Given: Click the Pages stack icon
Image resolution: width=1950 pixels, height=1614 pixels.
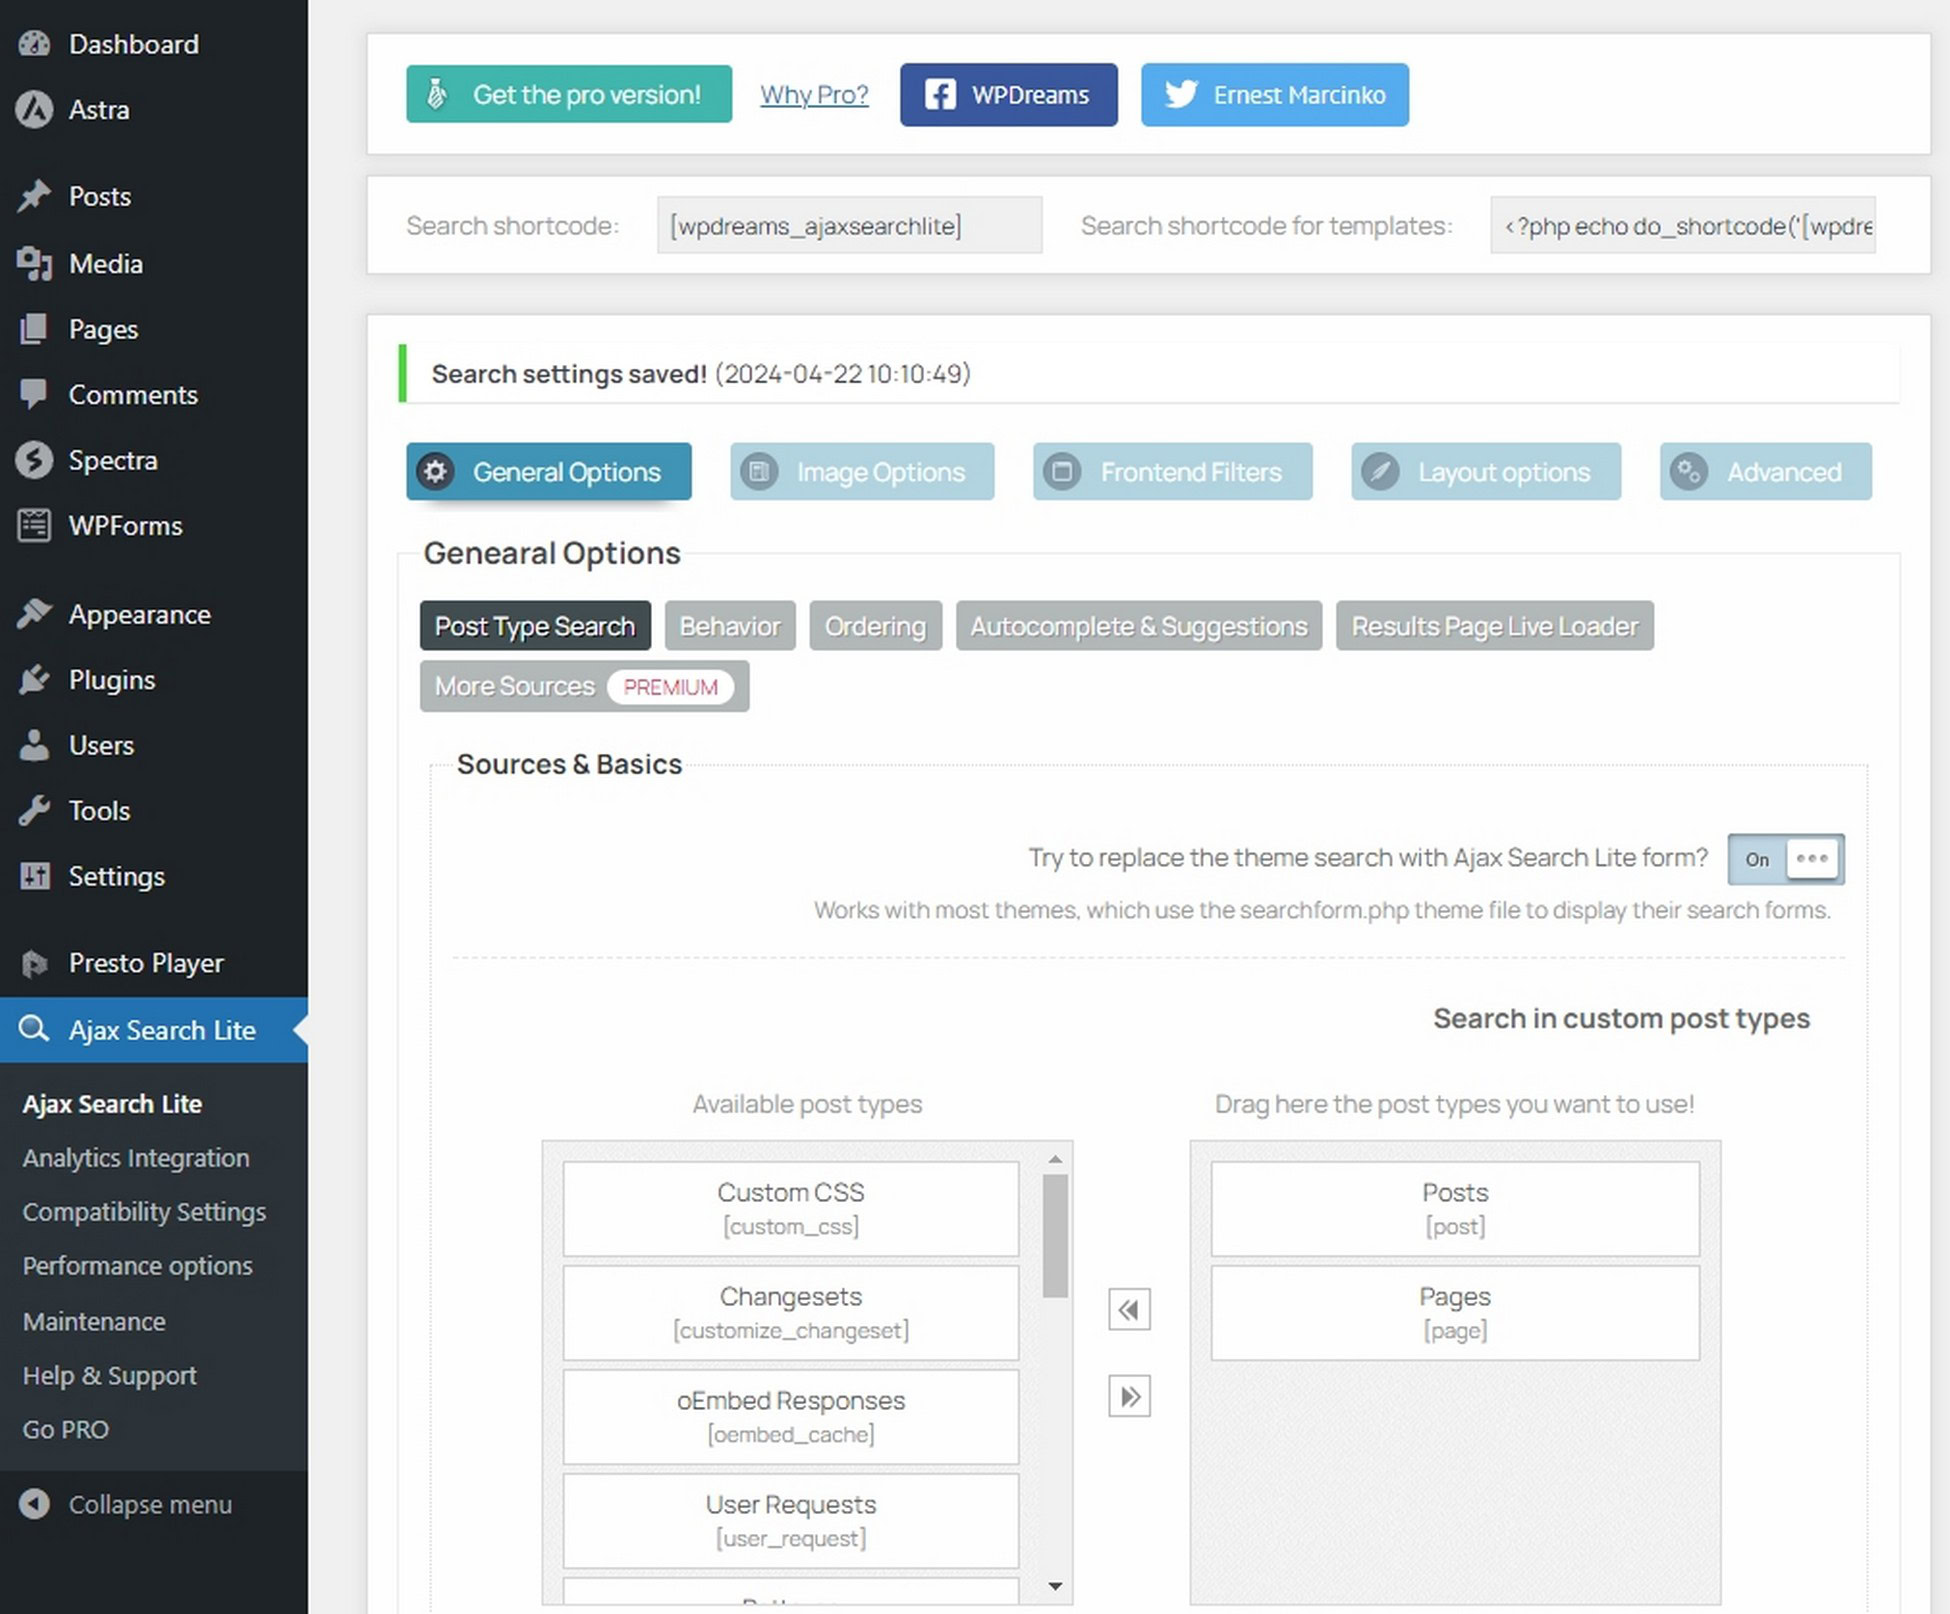Looking at the screenshot, I should coord(34,329).
